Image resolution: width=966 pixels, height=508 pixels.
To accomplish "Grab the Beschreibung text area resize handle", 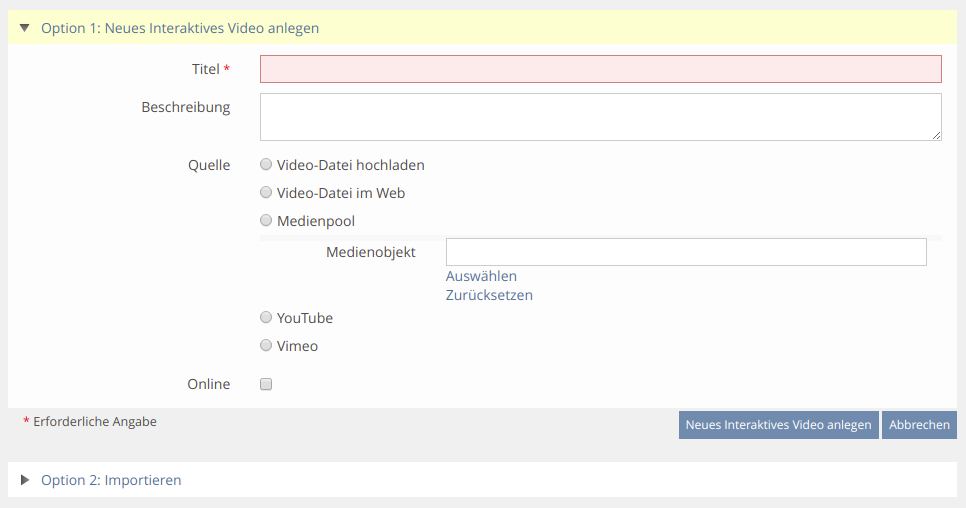I will 936,135.
